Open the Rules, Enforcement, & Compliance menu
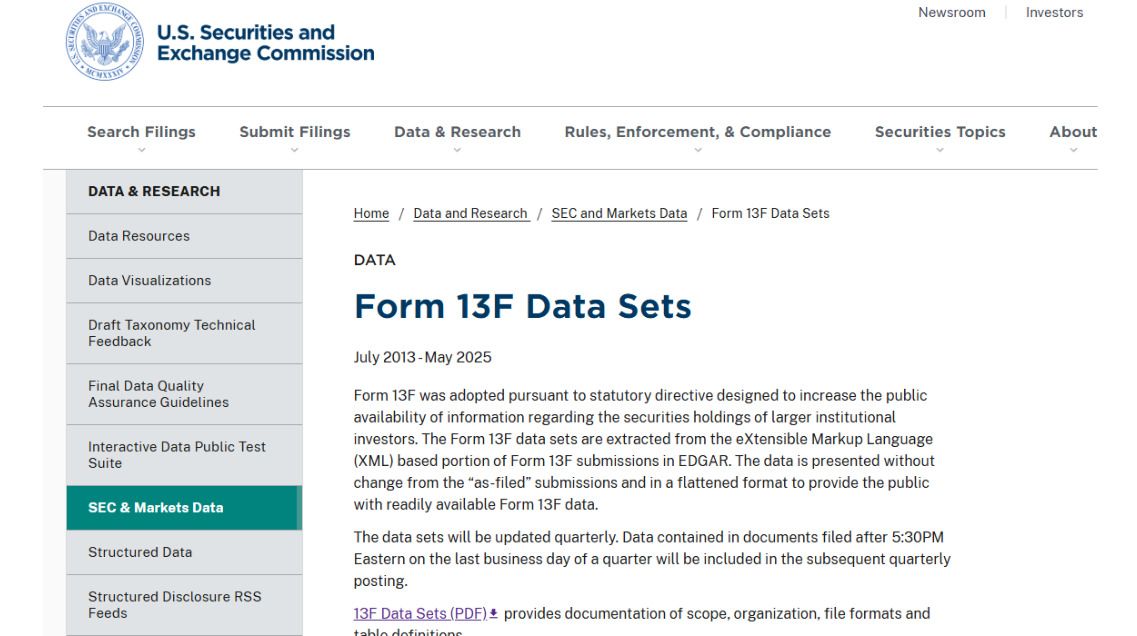 pyautogui.click(x=698, y=131)
